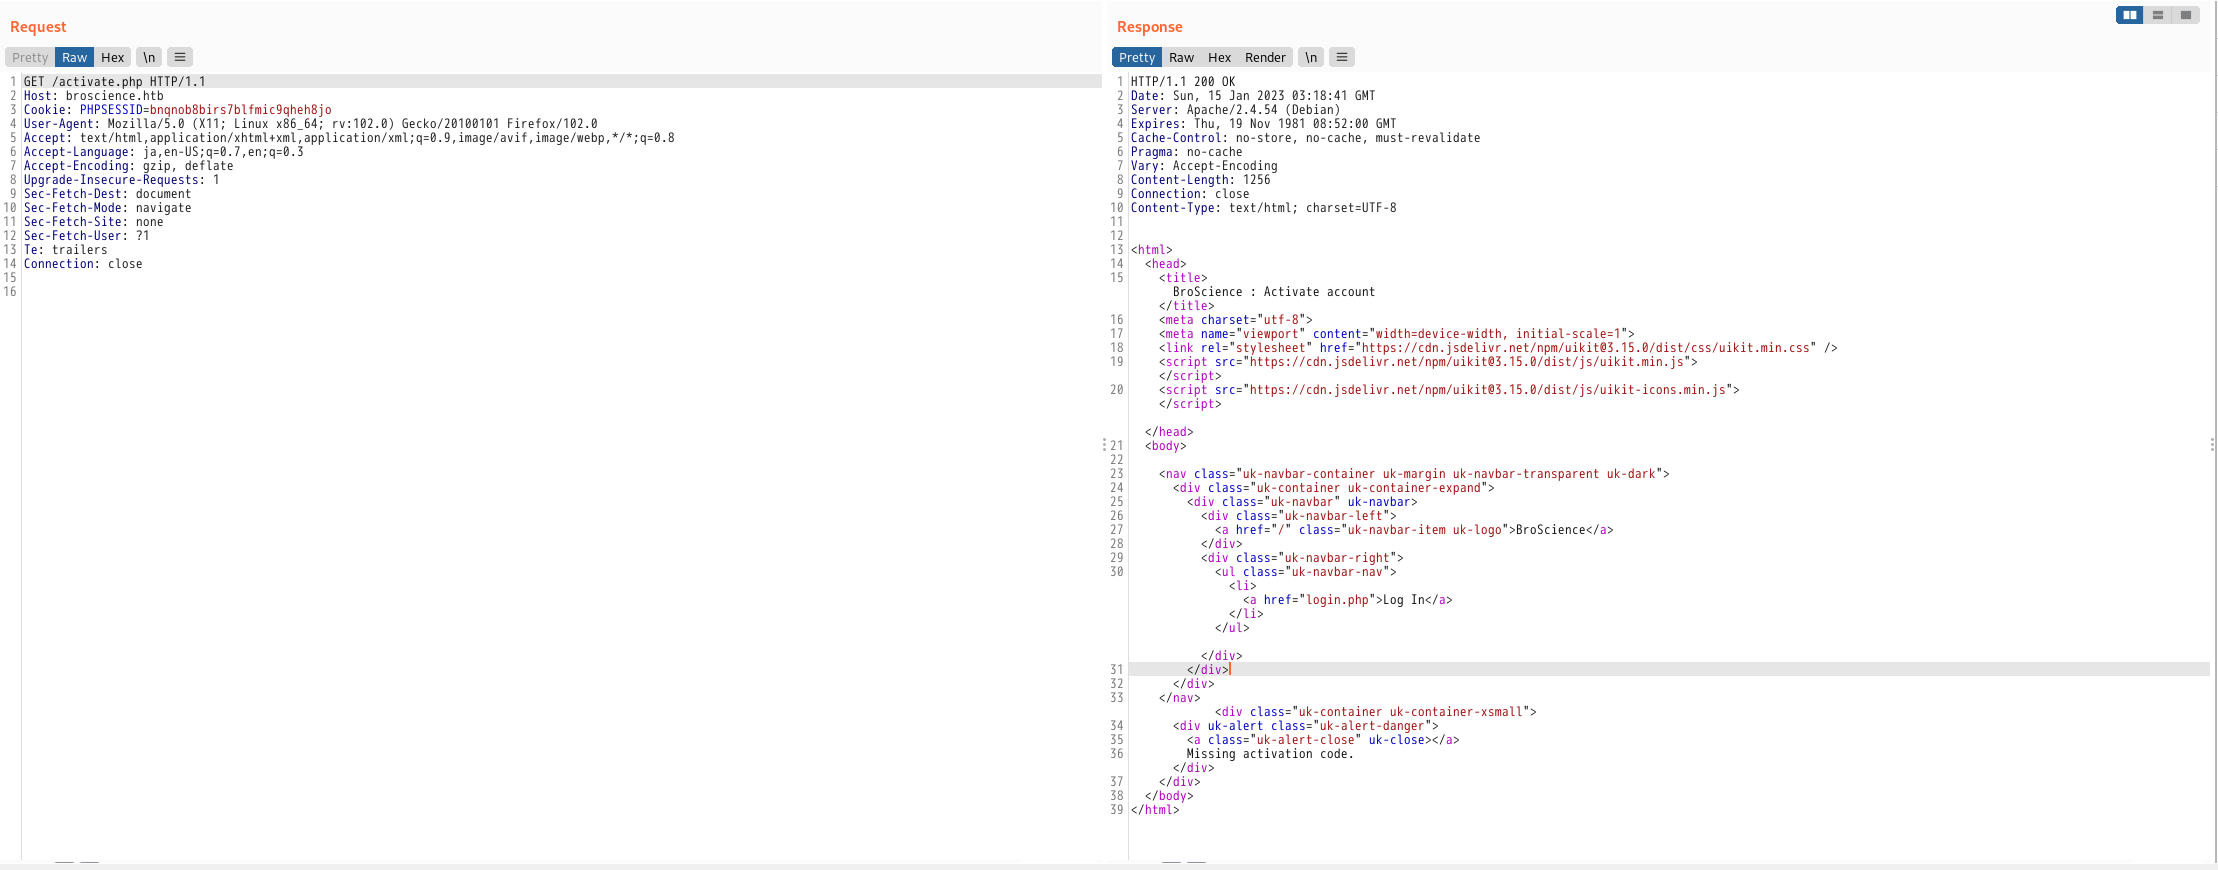The width and height of the screenshot is (2218, 870).
Task: Click the 'Te: trailers' request header
Action: pyautogui.click(x=66, y=250)
